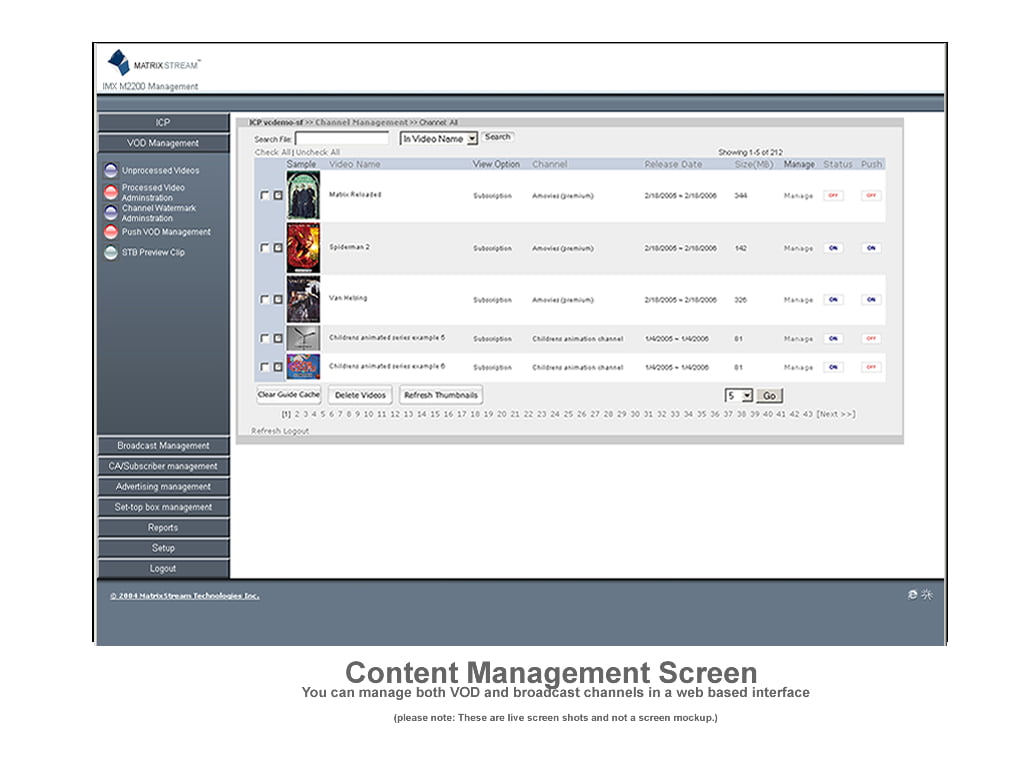Click the small square icon beside Van Helsing

278,299
